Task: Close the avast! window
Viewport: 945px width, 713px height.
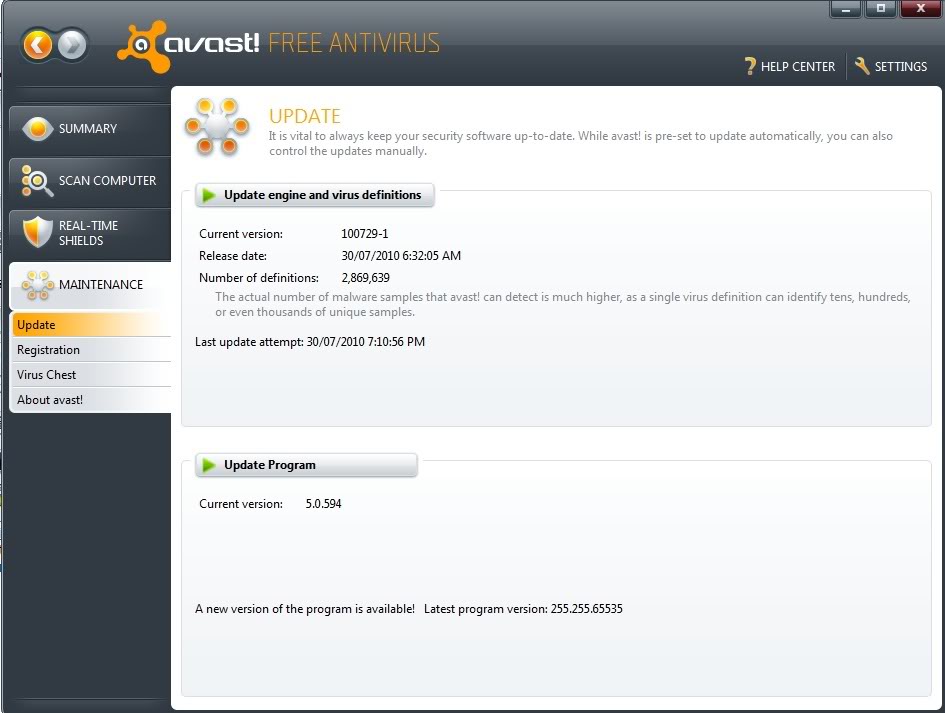Action: 921,9
